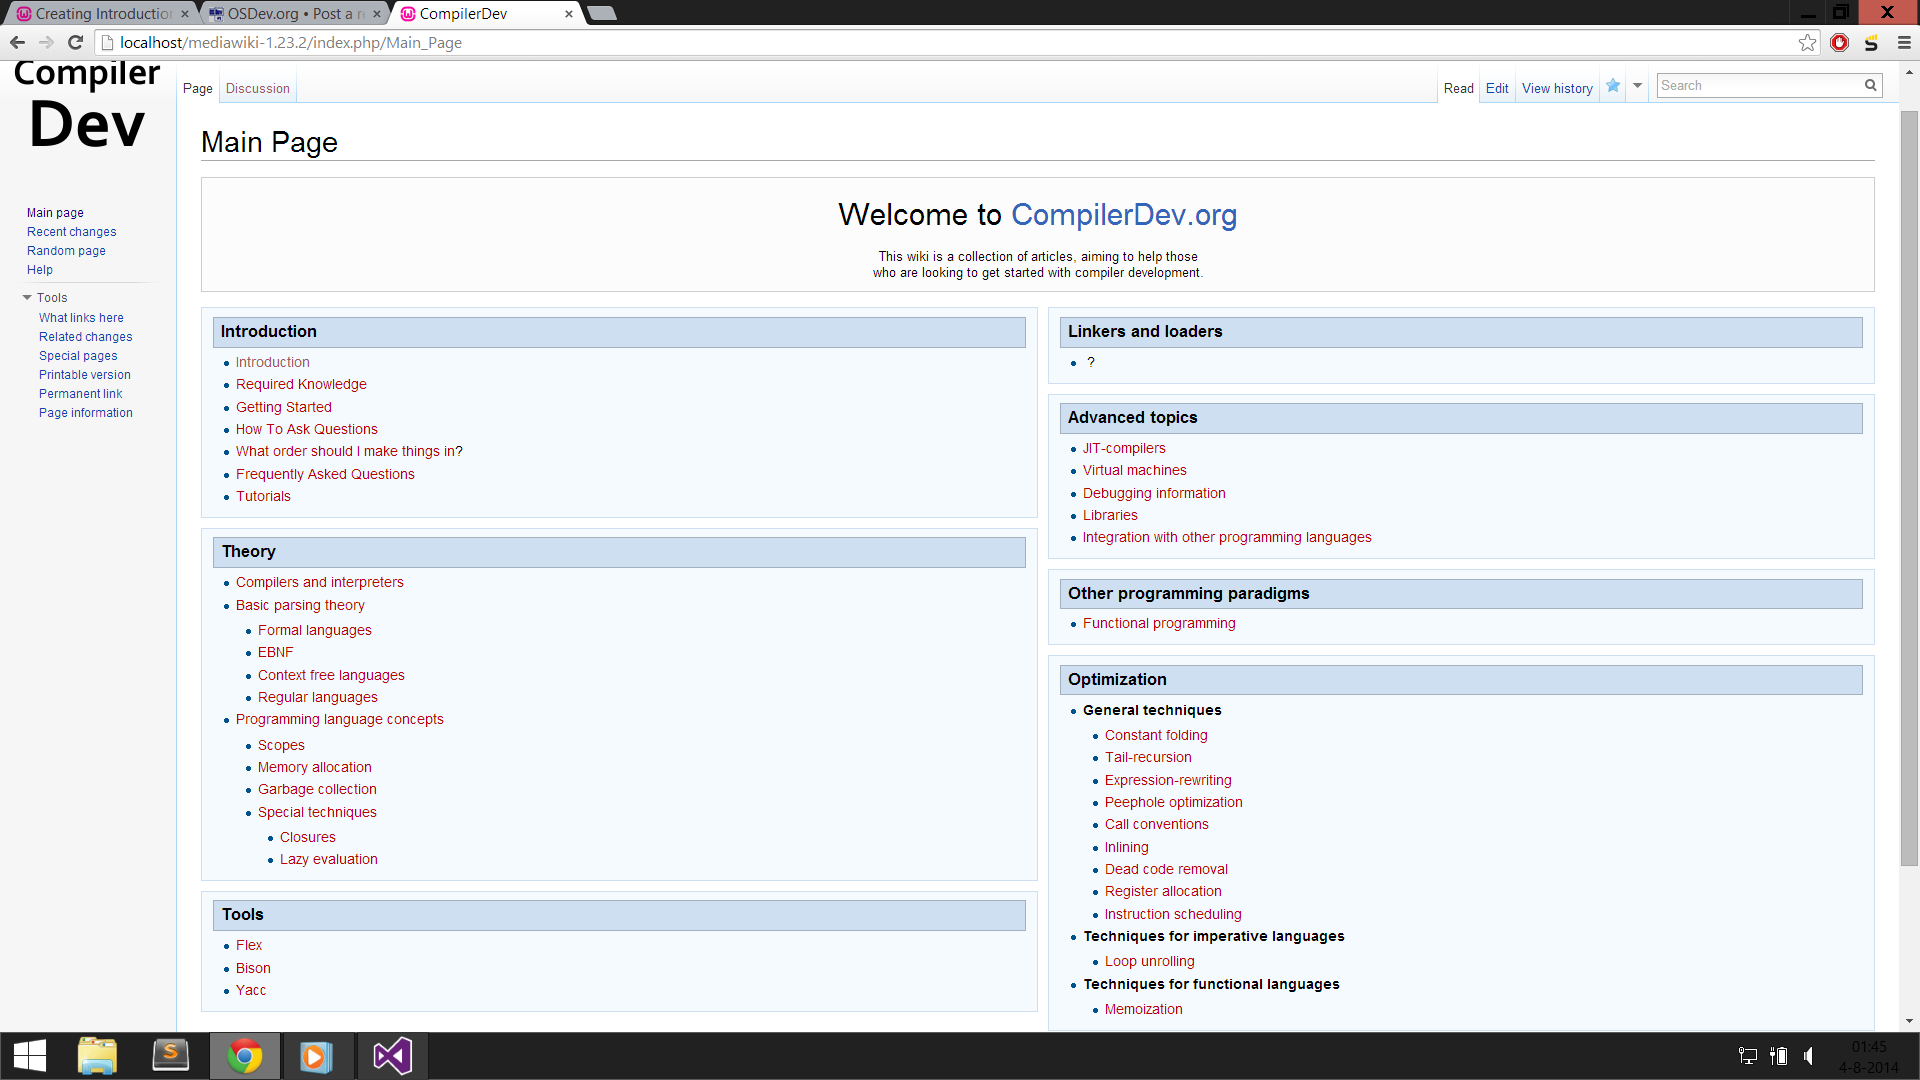Open Functional programming link

(x=1159, y=623)
